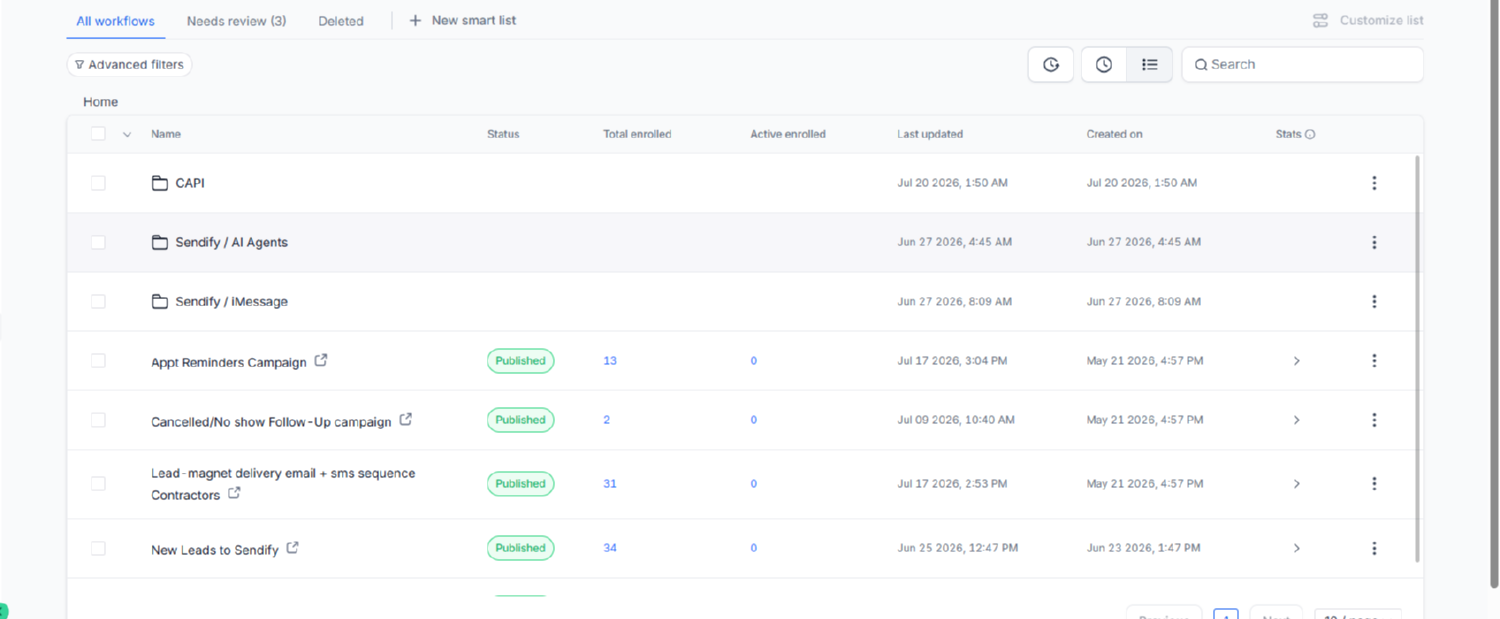
Task: Click the Status column header
Action: [x=503, y=134]
